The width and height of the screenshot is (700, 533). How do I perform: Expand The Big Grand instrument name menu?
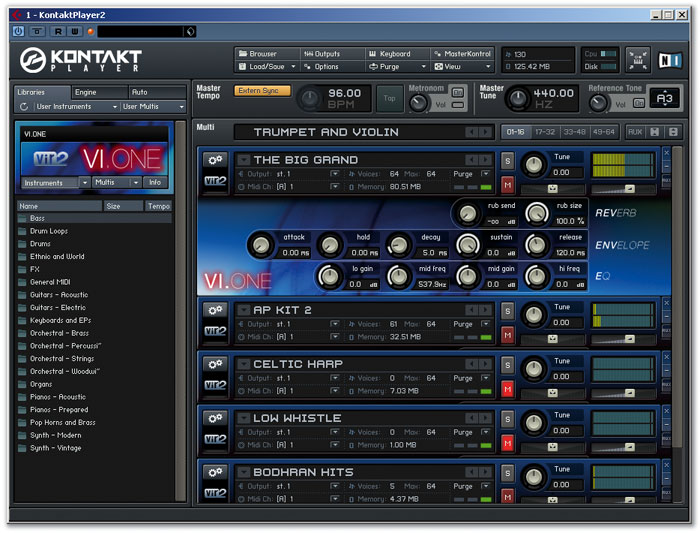(x=243, y=160)
